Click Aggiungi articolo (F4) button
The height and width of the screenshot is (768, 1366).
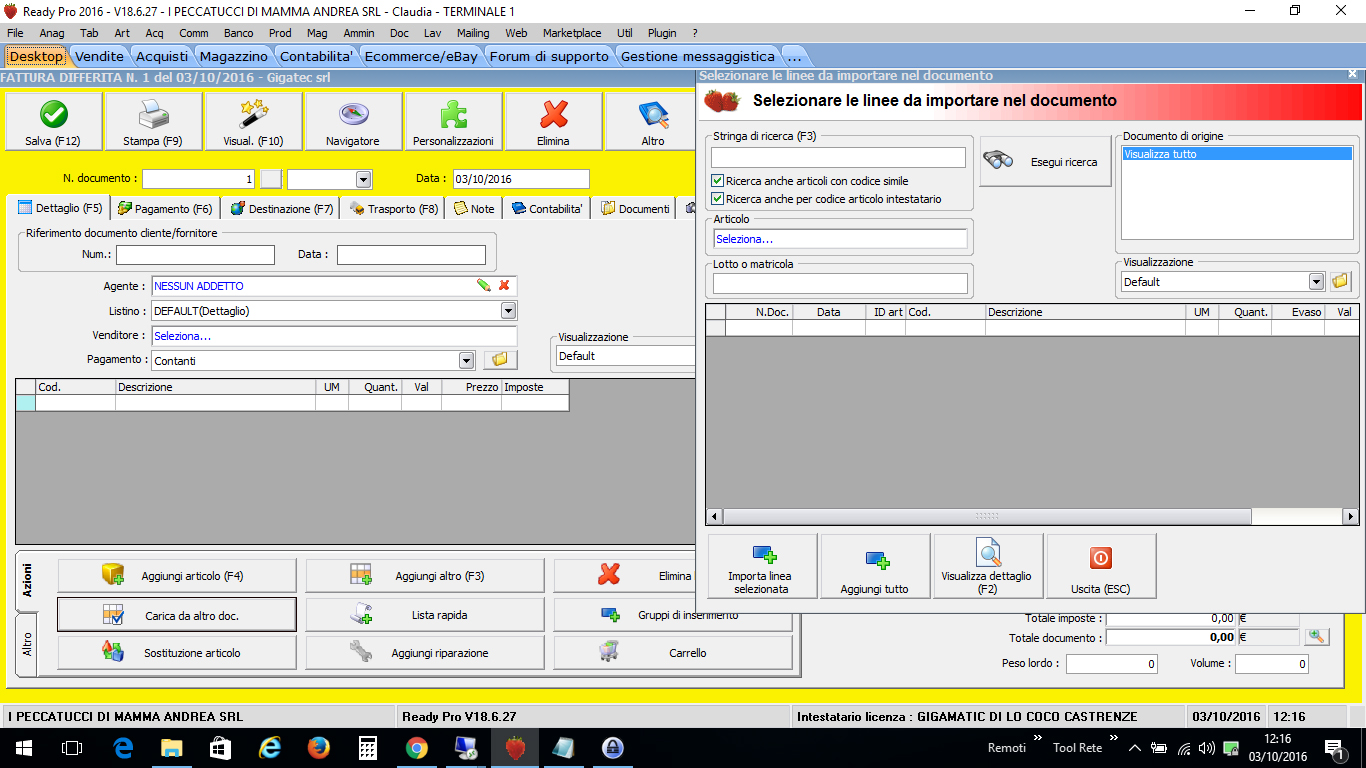pyautogui.click(x=177, y=576)
